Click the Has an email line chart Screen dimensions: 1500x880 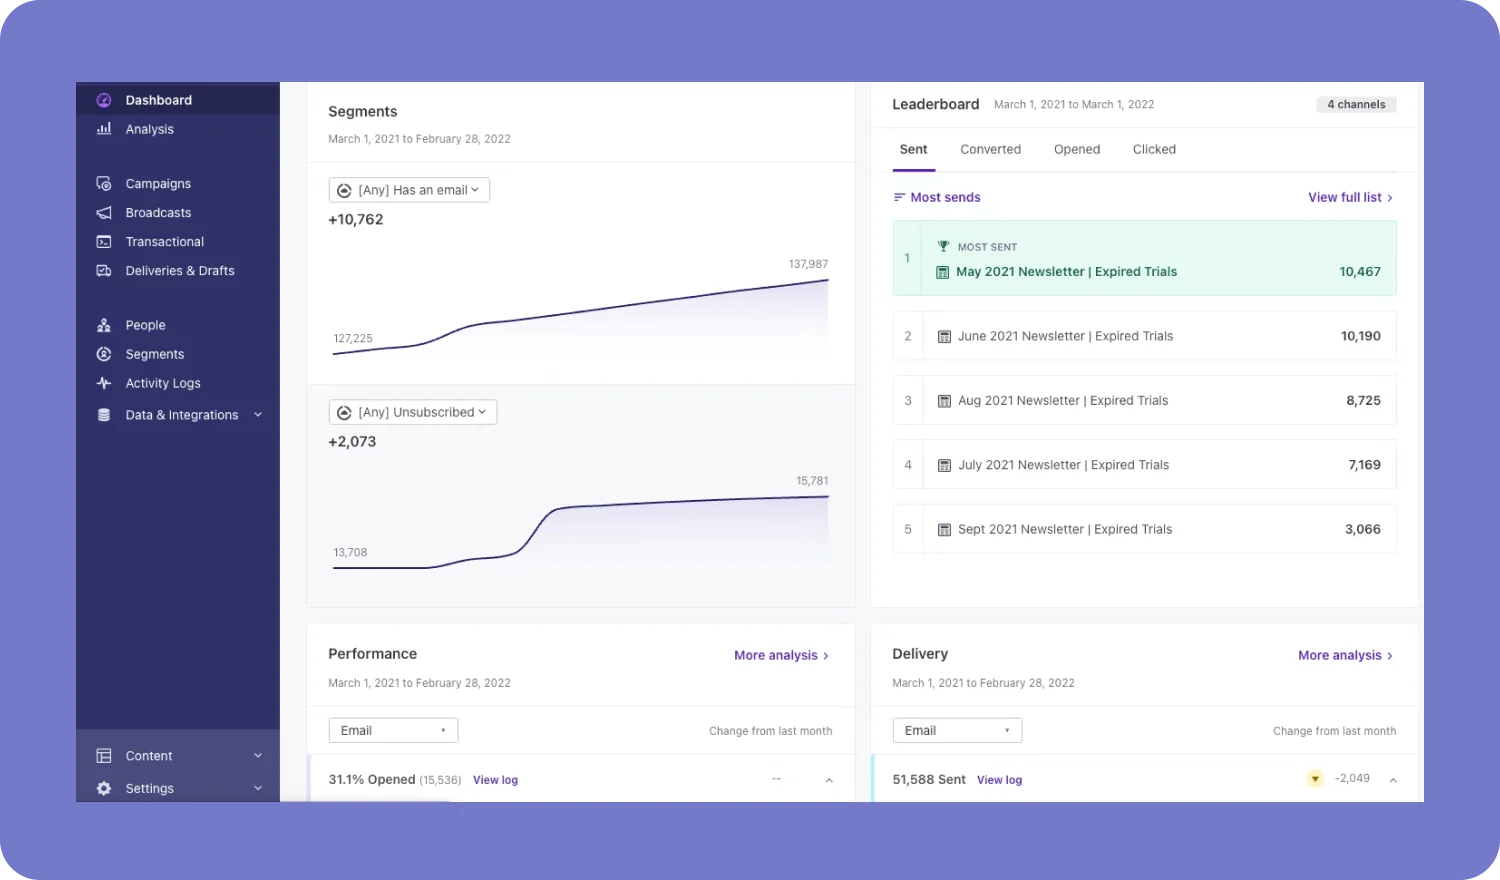click(580, 315)
